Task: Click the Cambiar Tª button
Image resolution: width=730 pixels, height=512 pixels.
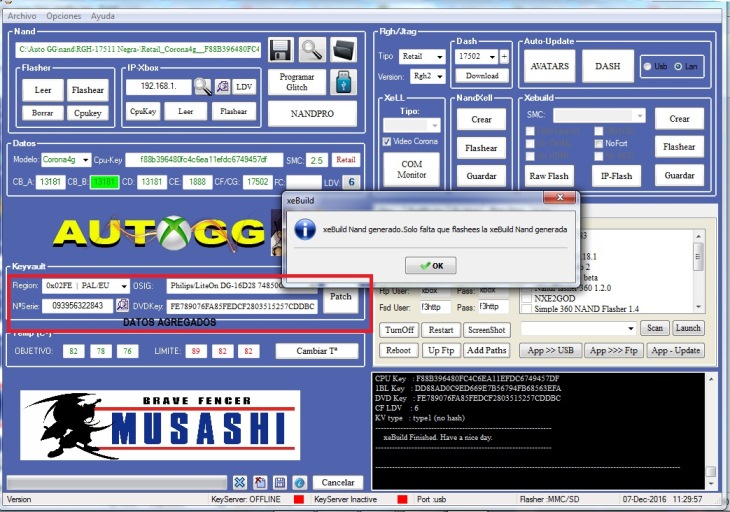Action: click(317, 351)
